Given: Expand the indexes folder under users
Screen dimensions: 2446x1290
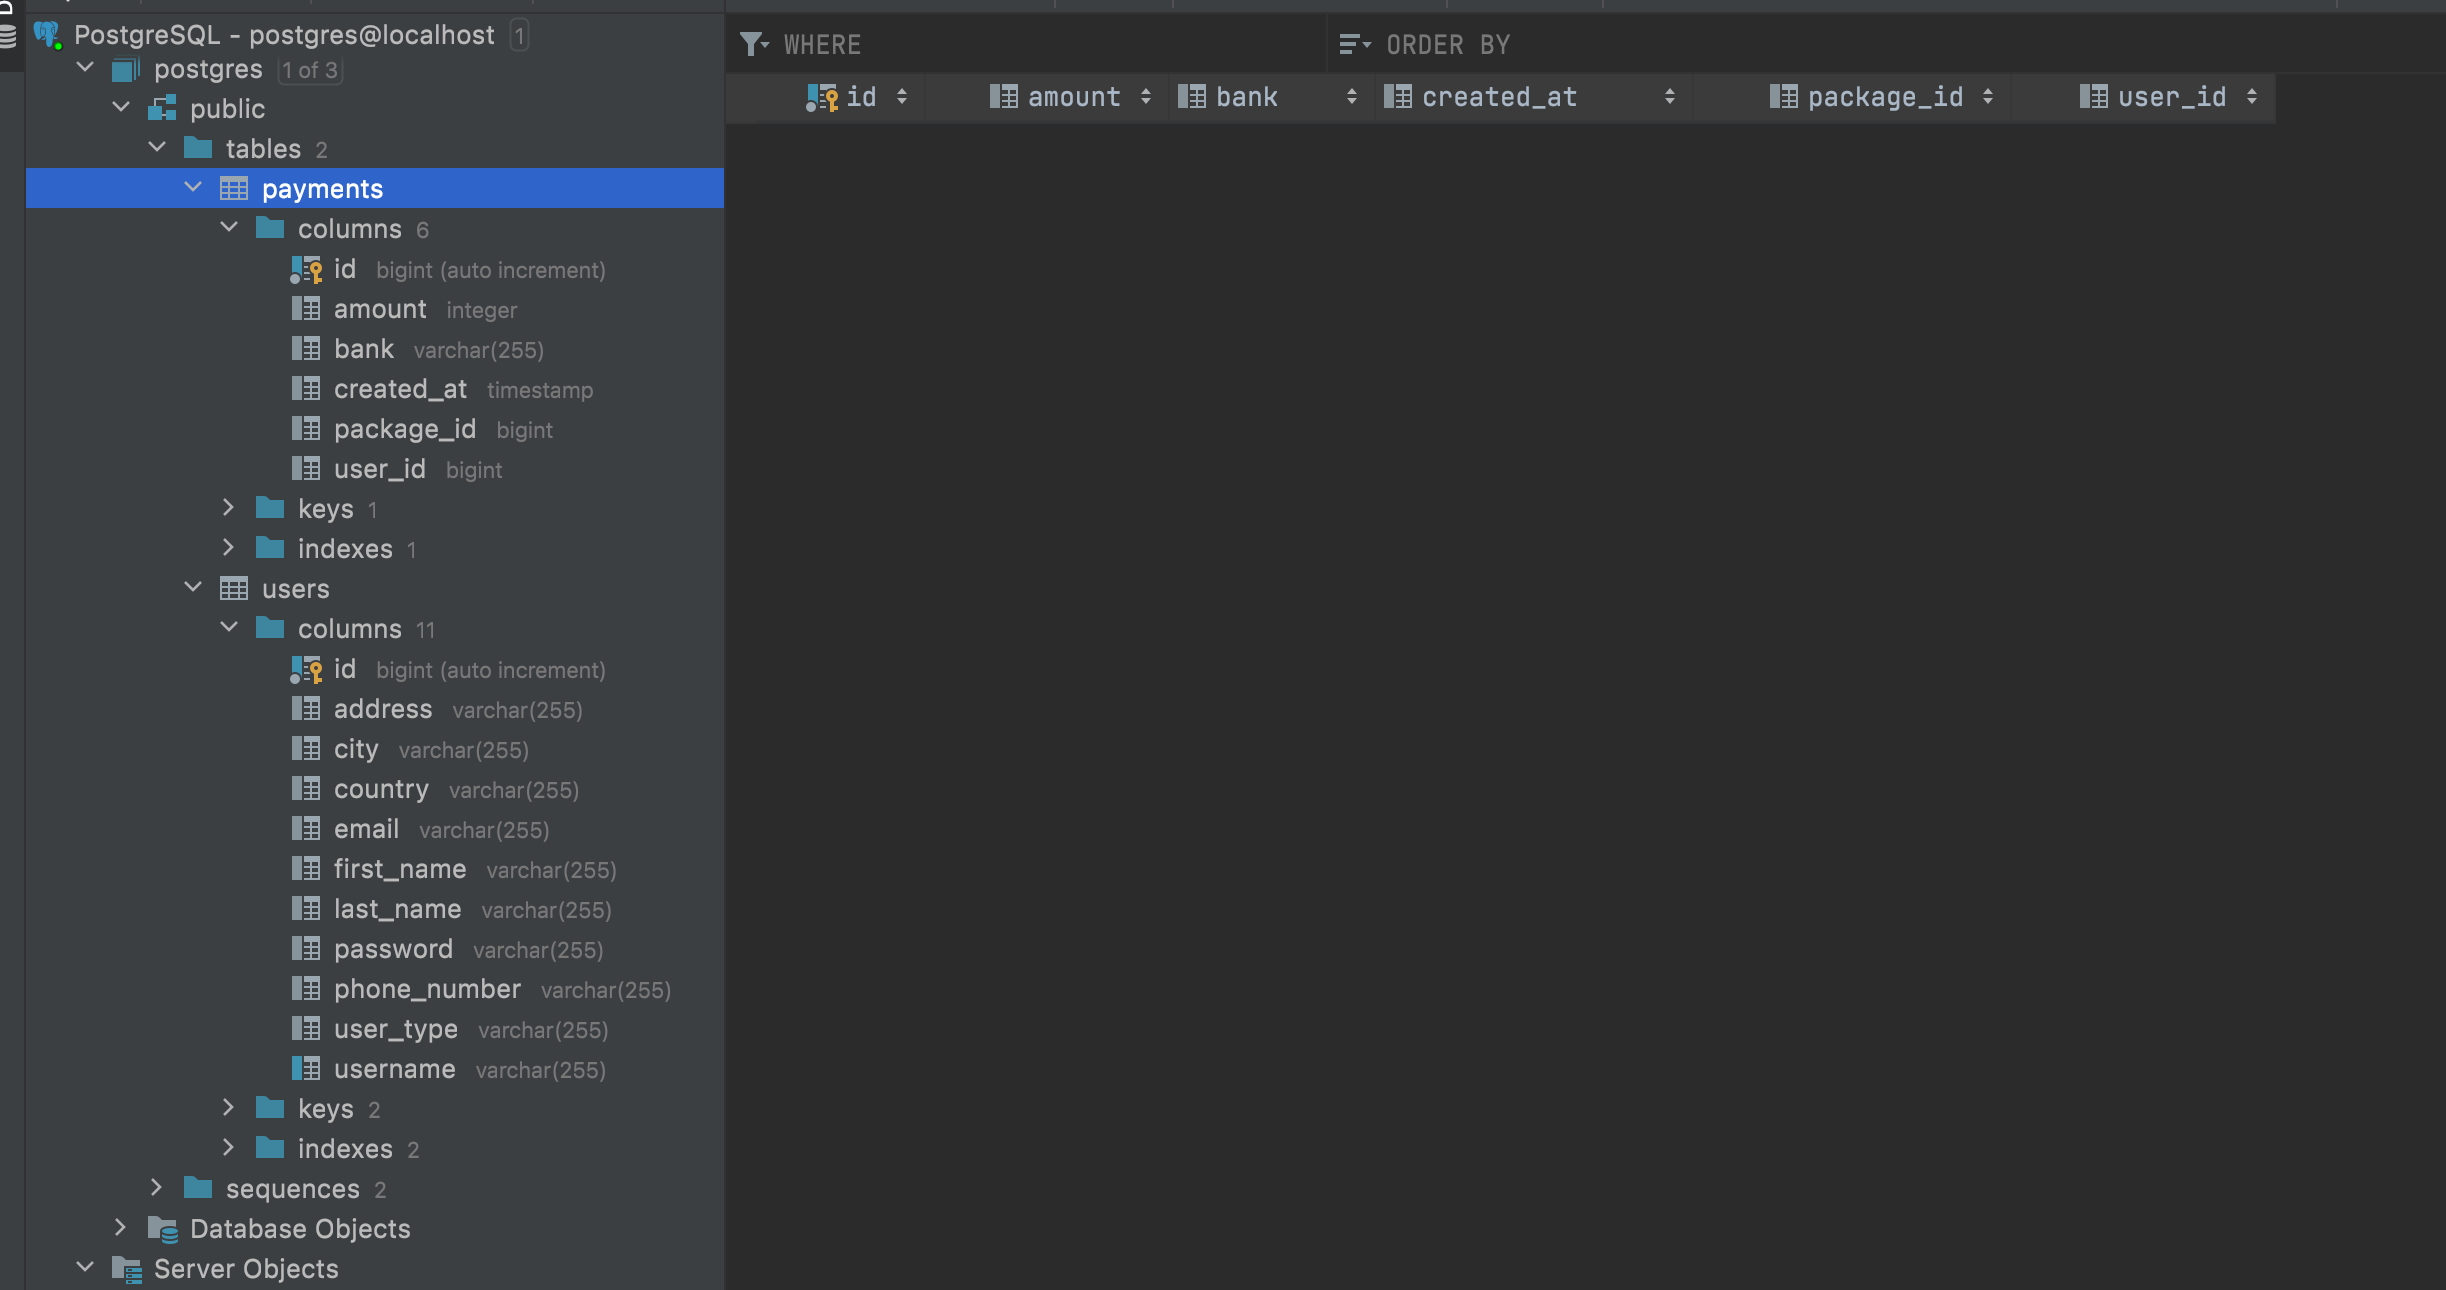Looking at the screenshot, I should [229, 1148].
